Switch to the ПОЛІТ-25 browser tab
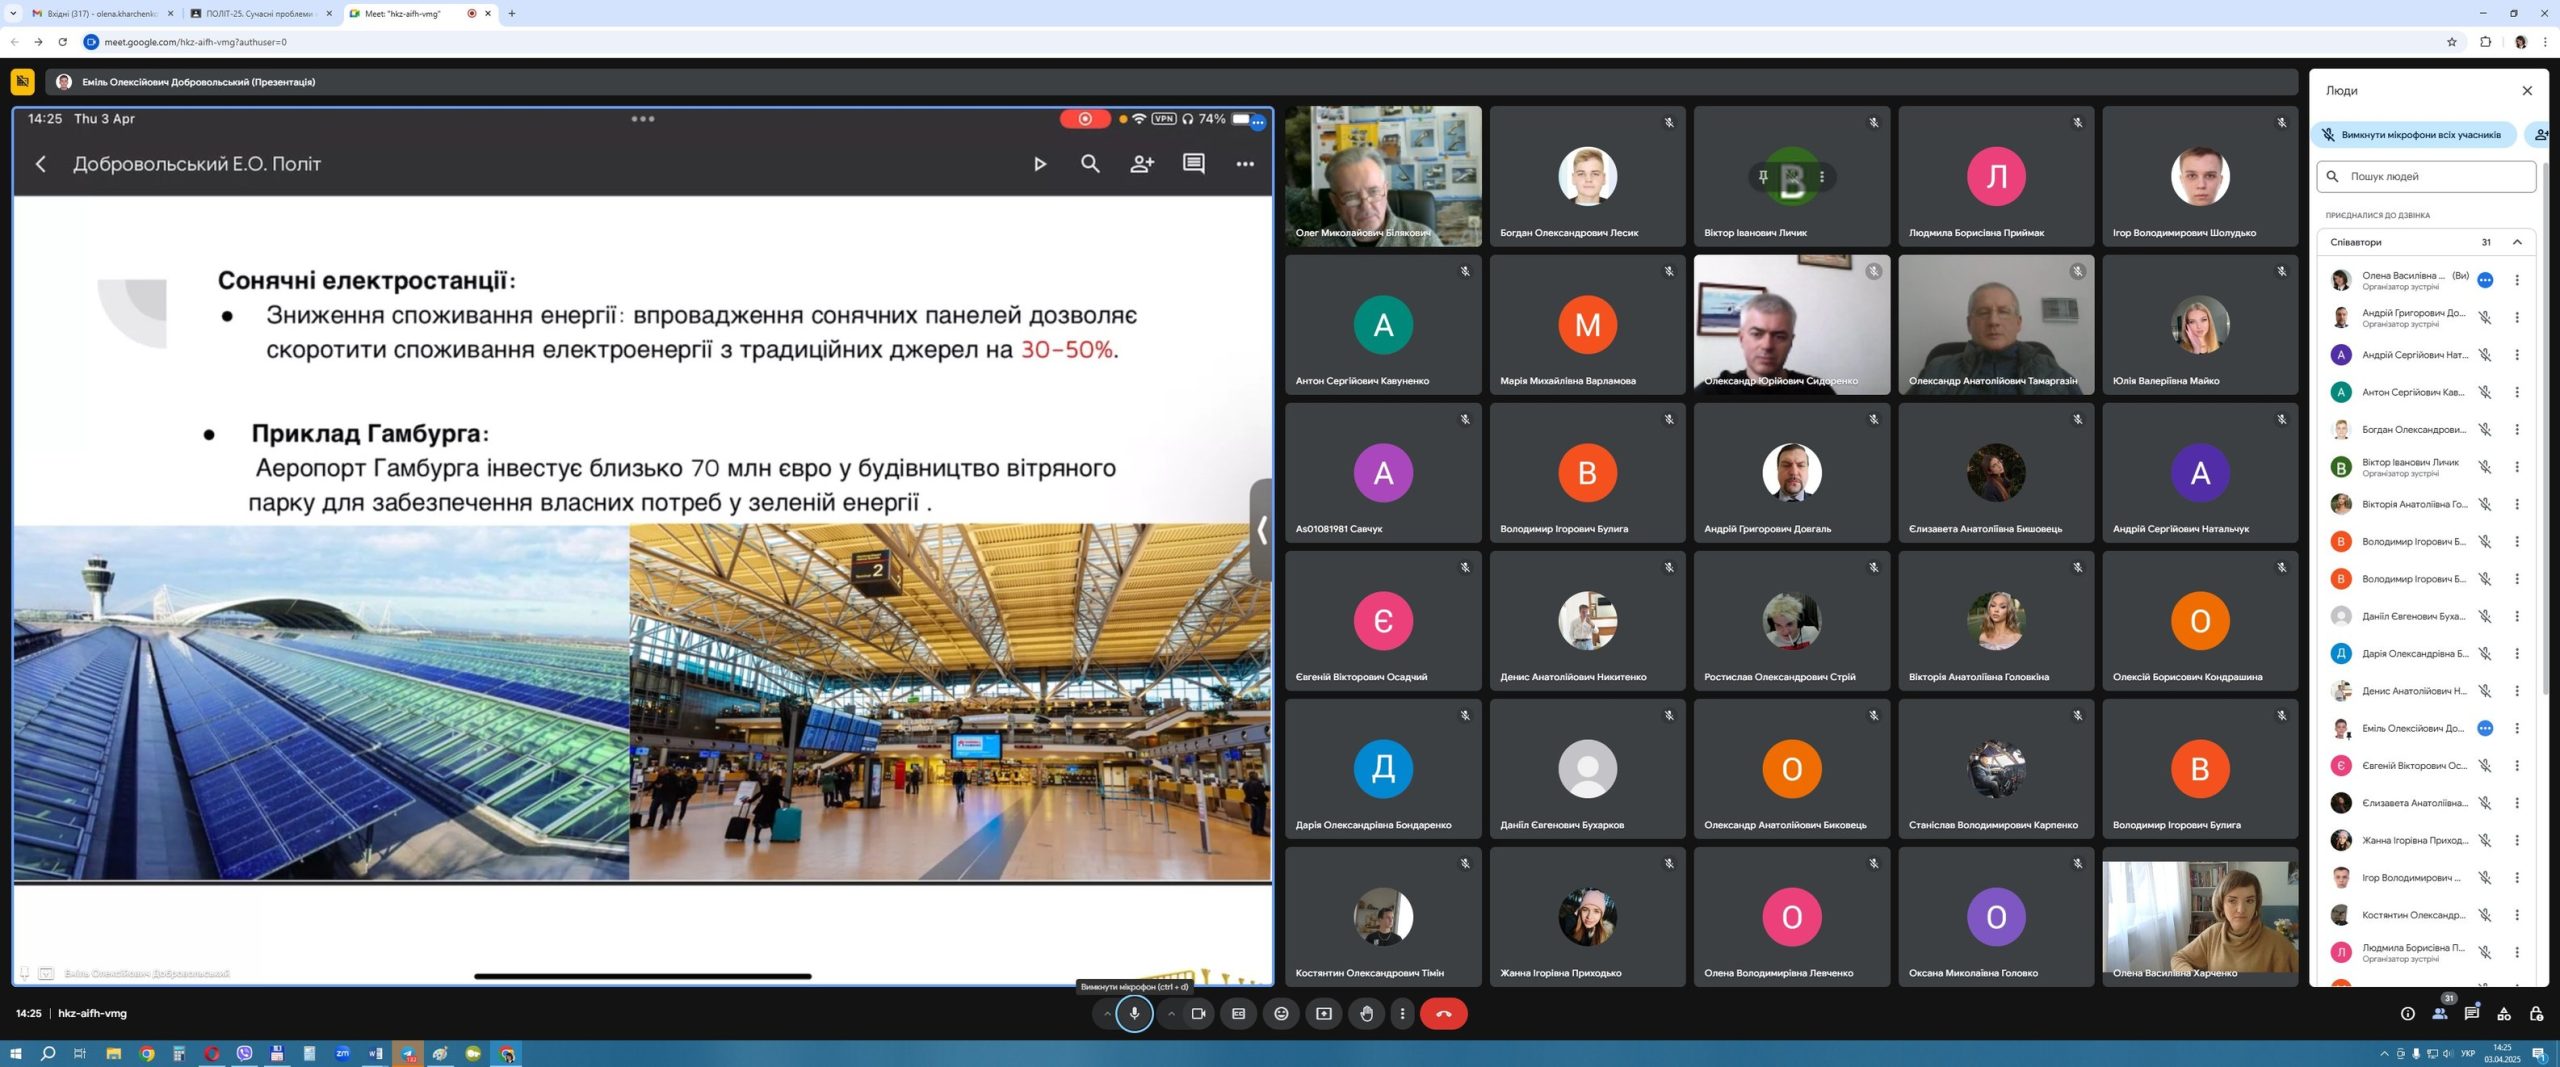 (260, 13)
